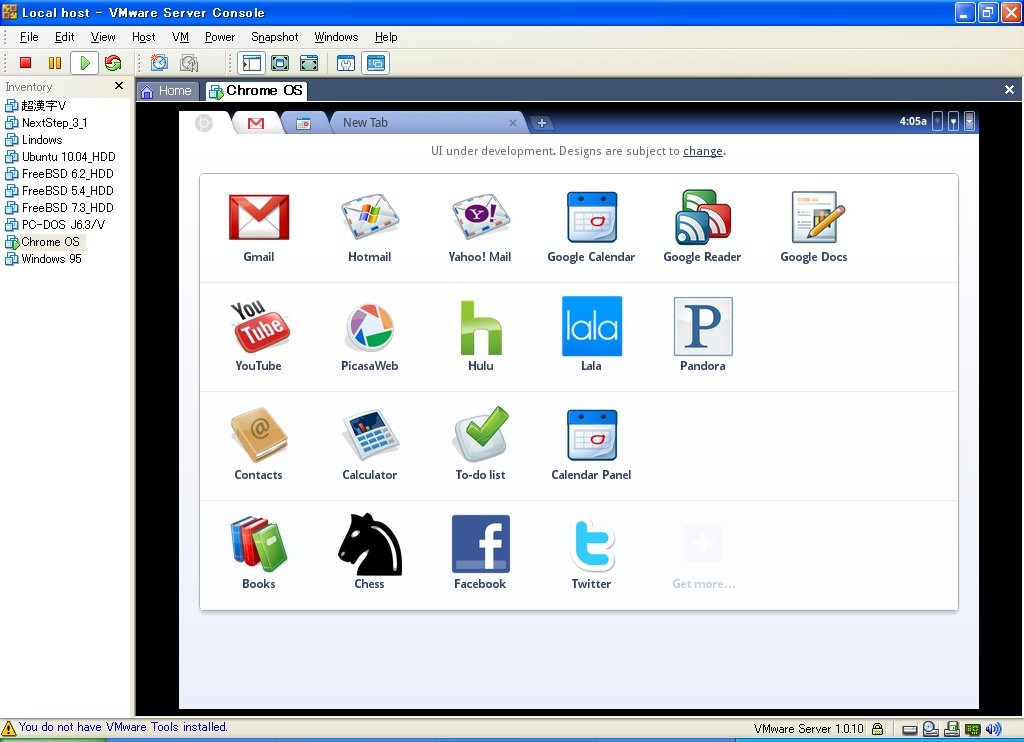Open the Host menu
The image size is (1024, 742).
(143, 37)
